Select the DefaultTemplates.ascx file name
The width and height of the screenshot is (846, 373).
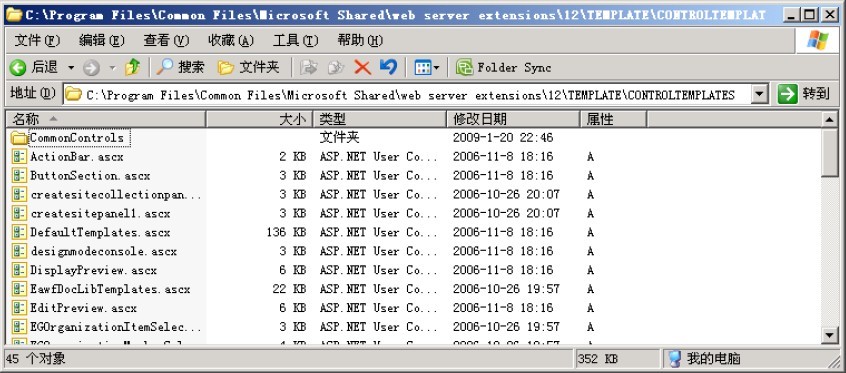pos(100,233)
